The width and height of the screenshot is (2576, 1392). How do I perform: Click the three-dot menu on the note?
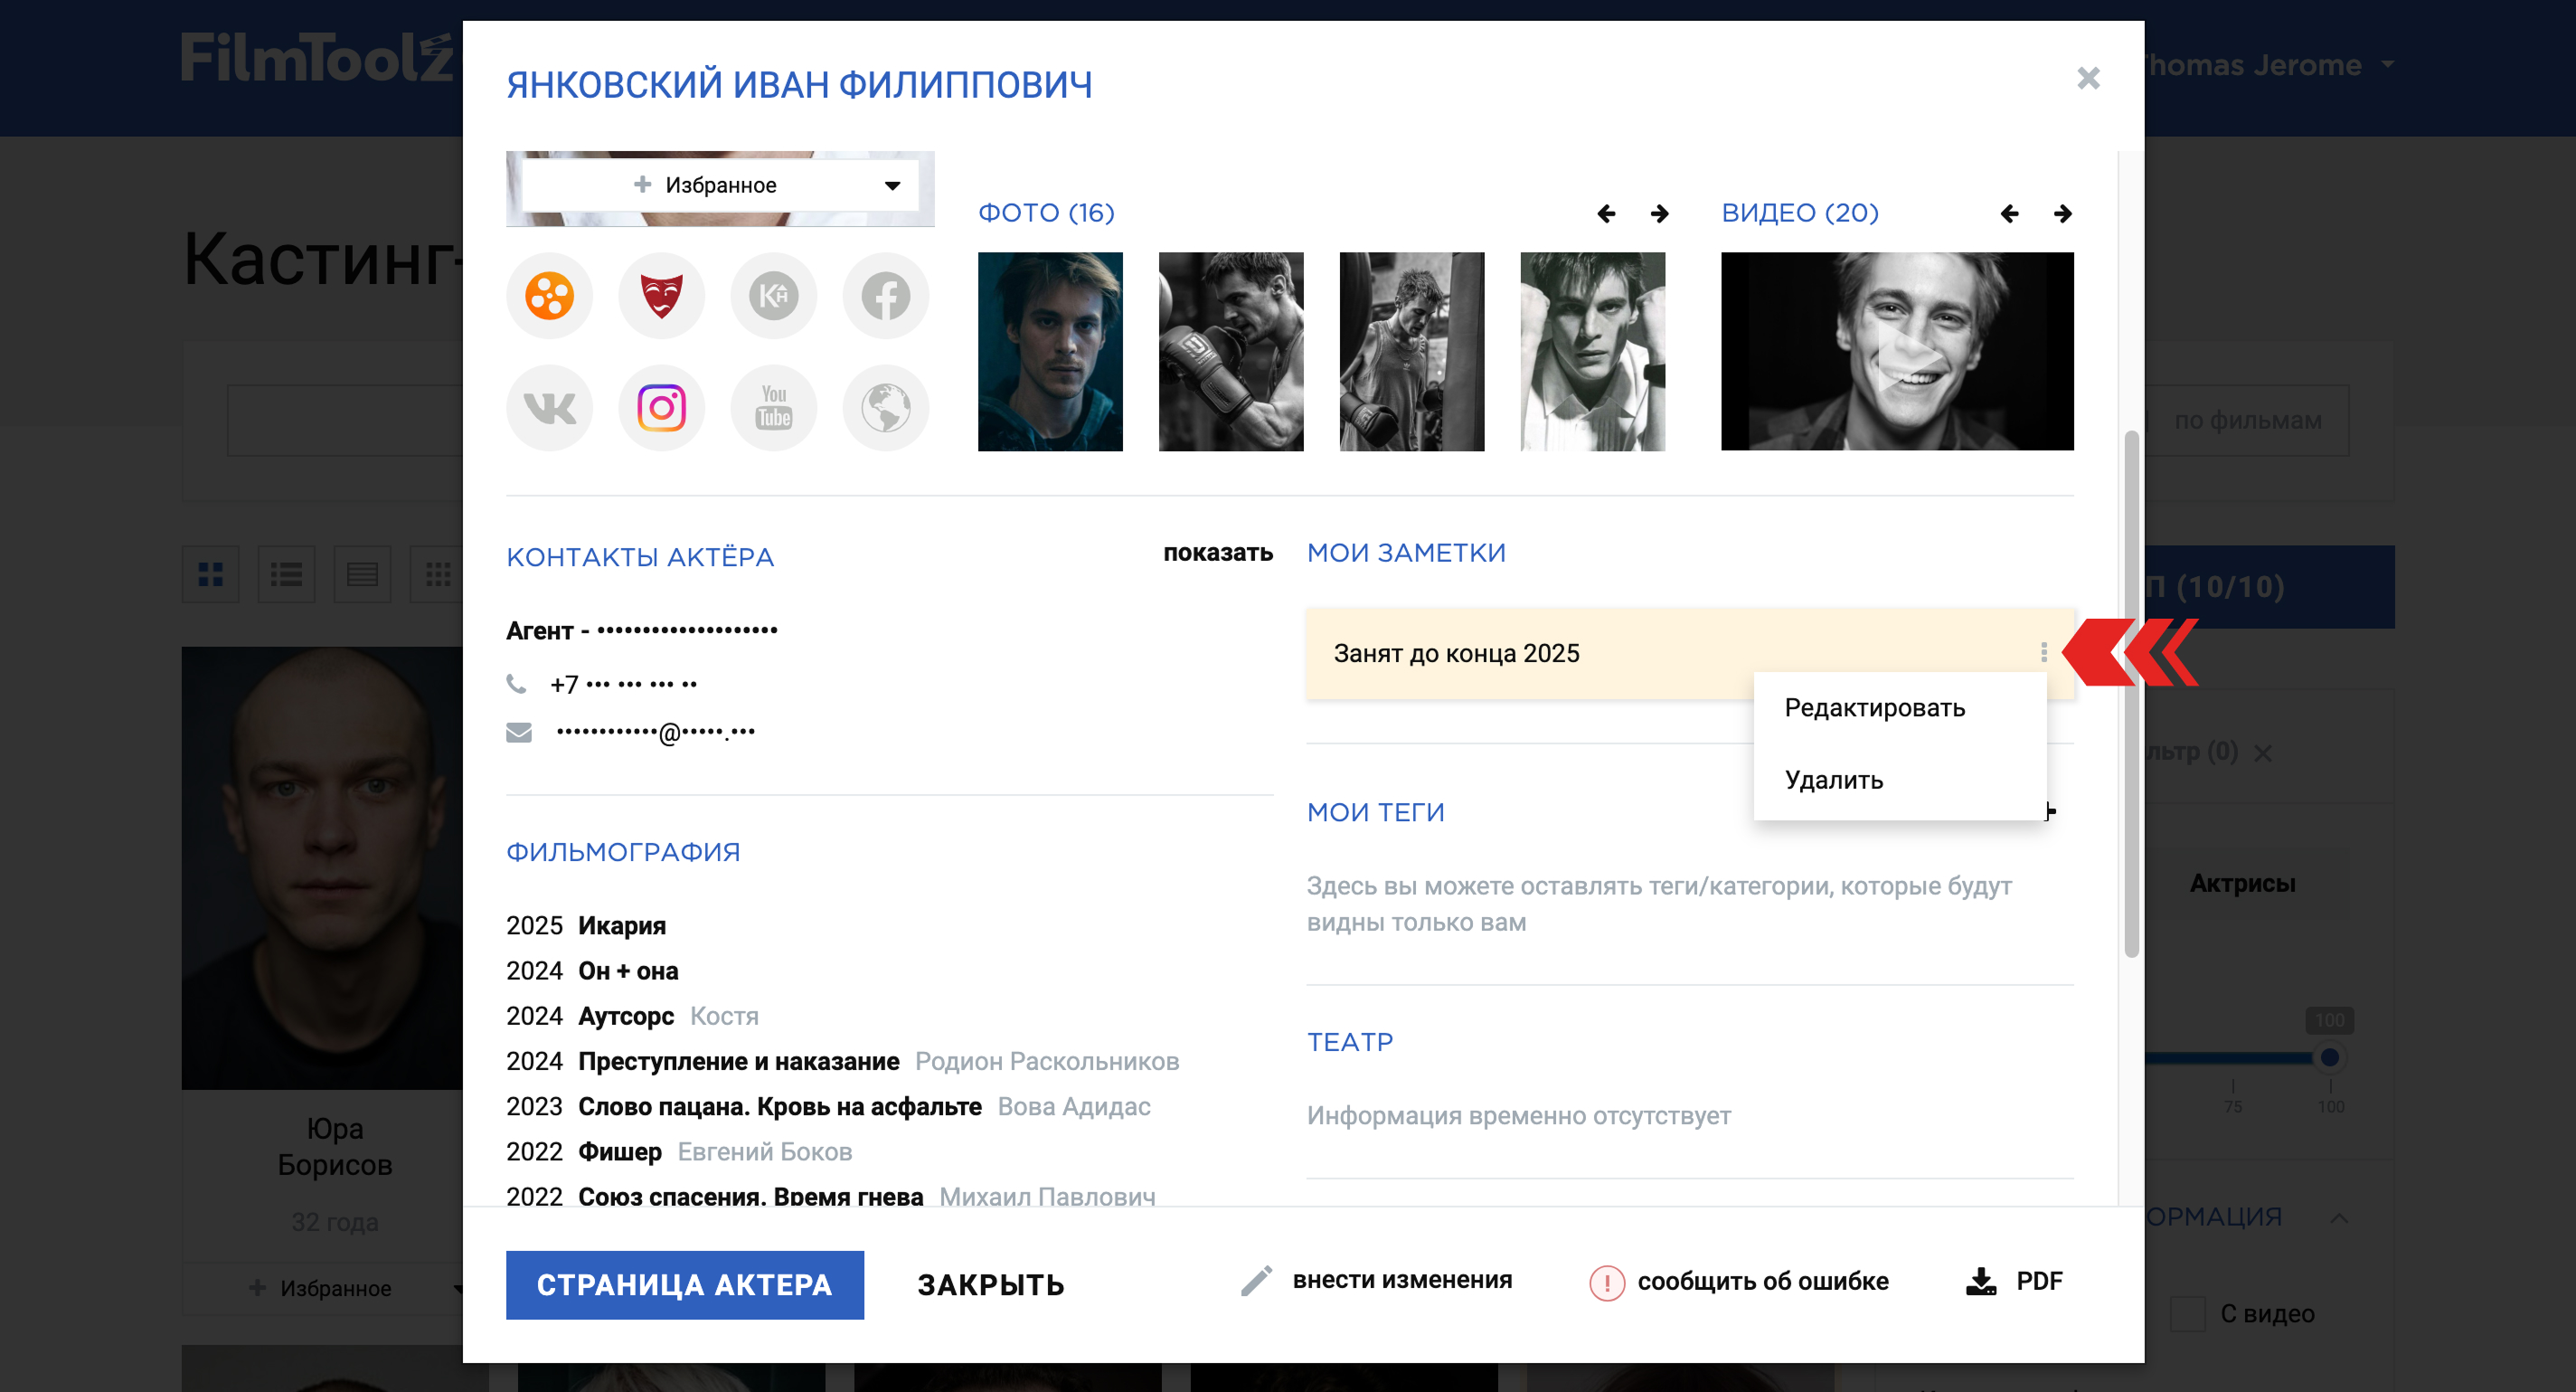click(2043, 653)
